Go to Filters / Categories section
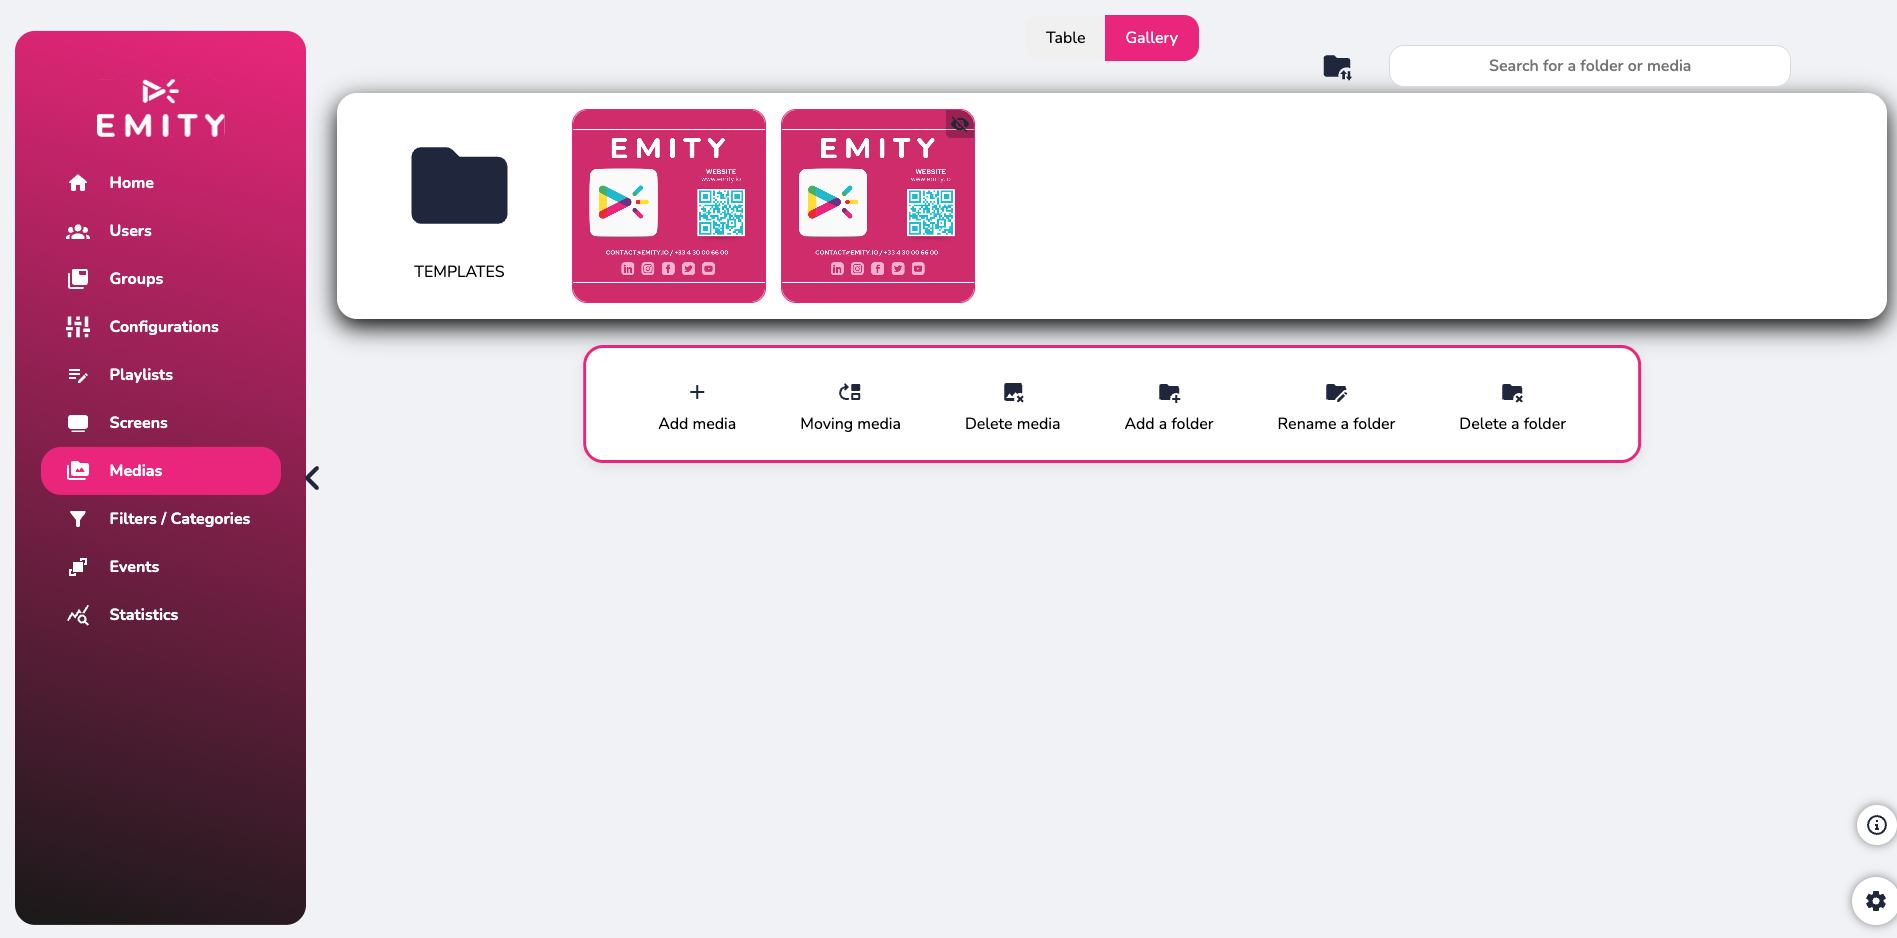Viewport: 1897px width, 938px height. point(179,519)
